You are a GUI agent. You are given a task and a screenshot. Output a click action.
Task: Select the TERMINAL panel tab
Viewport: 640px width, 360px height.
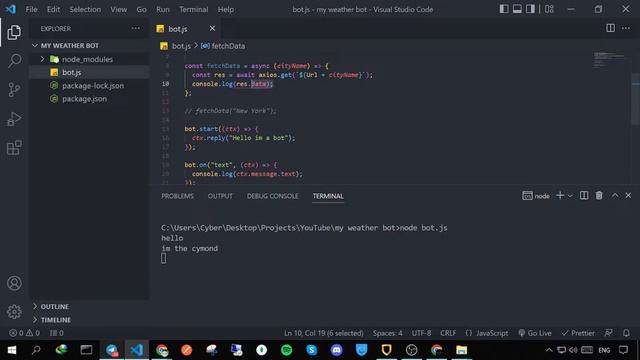click(x=328, y=196)
